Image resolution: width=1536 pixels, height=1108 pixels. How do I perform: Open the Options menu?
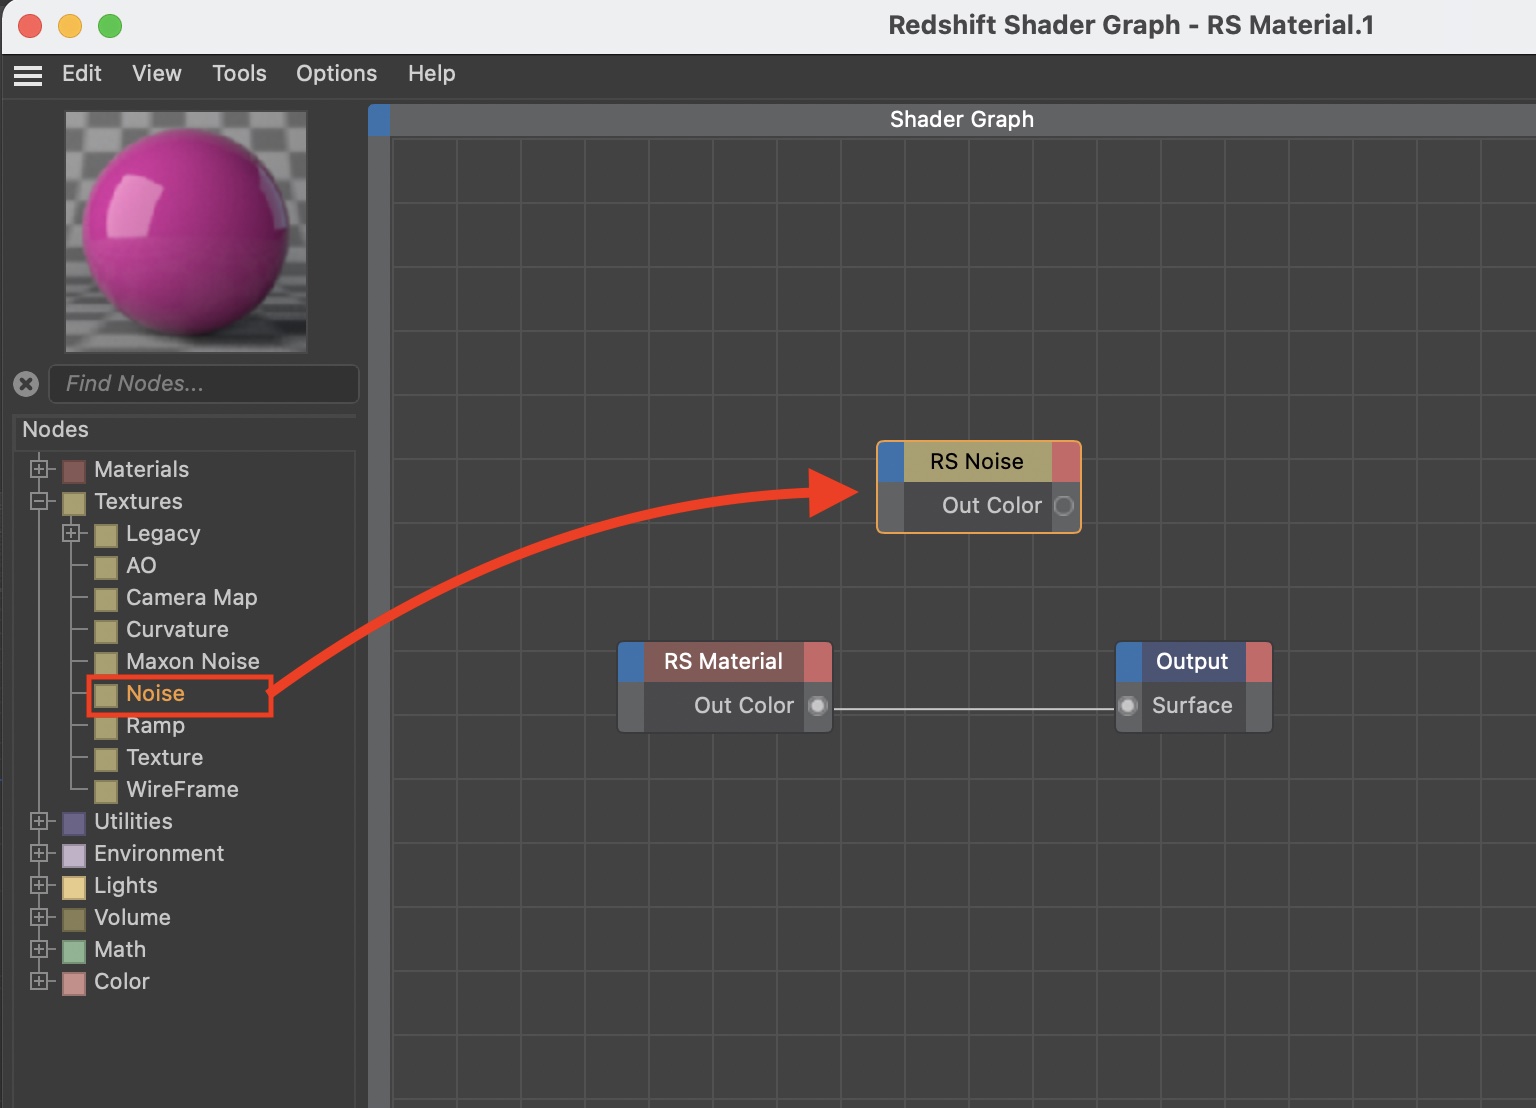tap(336, 74)
